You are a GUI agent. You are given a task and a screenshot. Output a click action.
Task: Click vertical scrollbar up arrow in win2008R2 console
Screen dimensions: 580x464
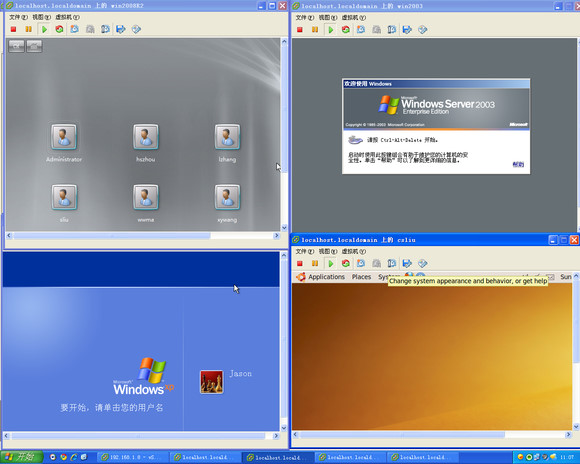[284, 41]
